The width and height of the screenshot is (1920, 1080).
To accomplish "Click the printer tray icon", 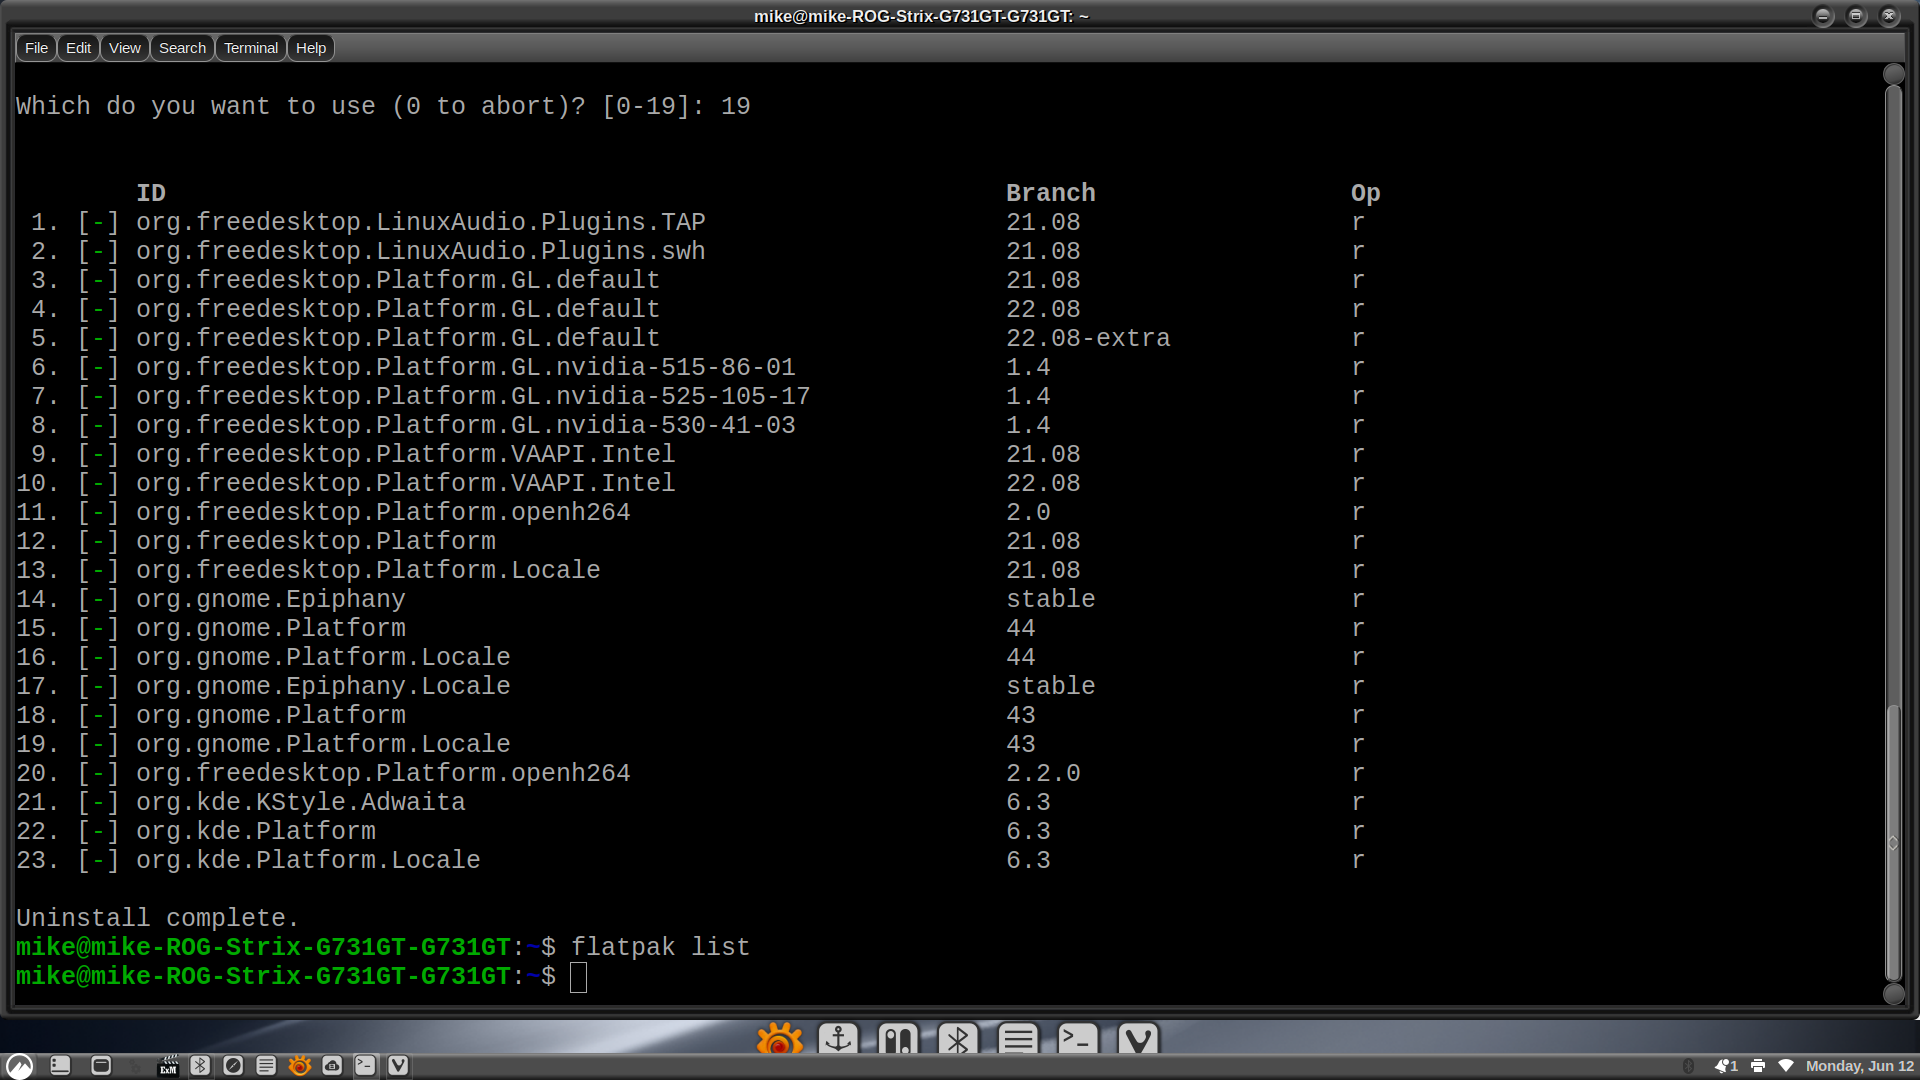I will tap(1758, 1066).
